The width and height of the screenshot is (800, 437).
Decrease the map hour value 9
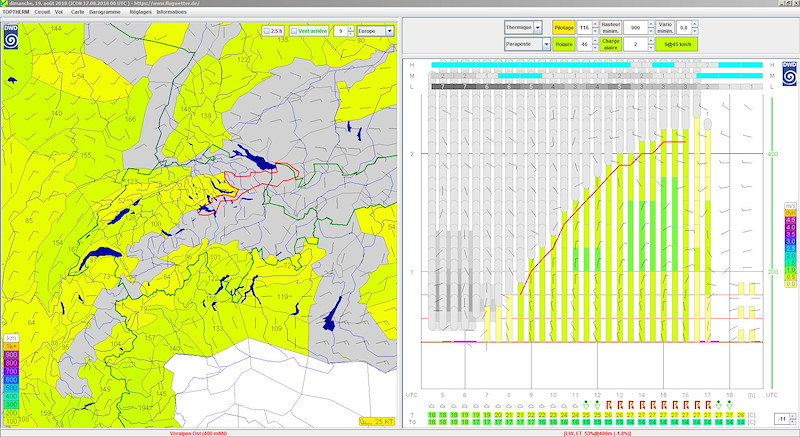pos(351,34)
